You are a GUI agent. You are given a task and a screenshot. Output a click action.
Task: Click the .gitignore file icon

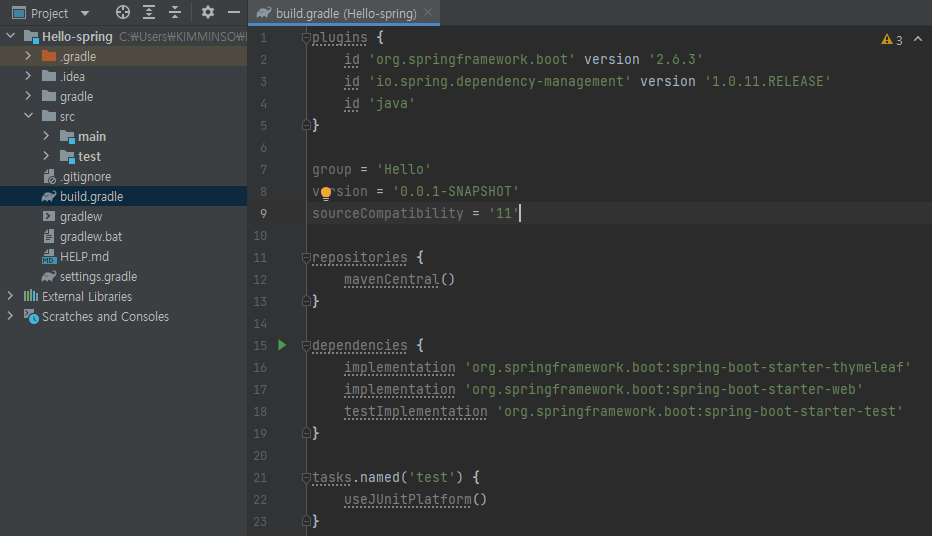[49, 176]
